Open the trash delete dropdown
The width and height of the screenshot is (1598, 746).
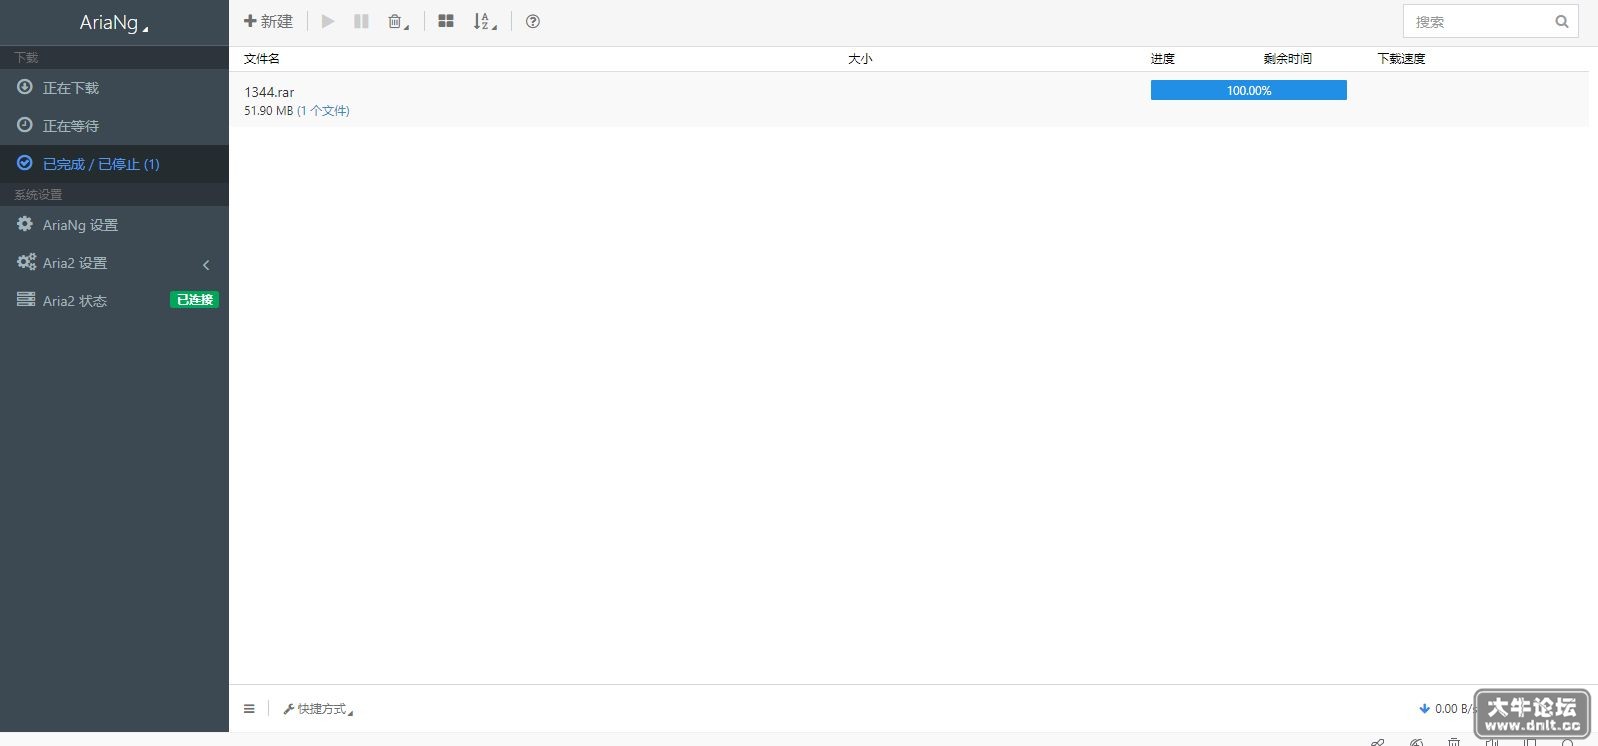tap(398, 21)
